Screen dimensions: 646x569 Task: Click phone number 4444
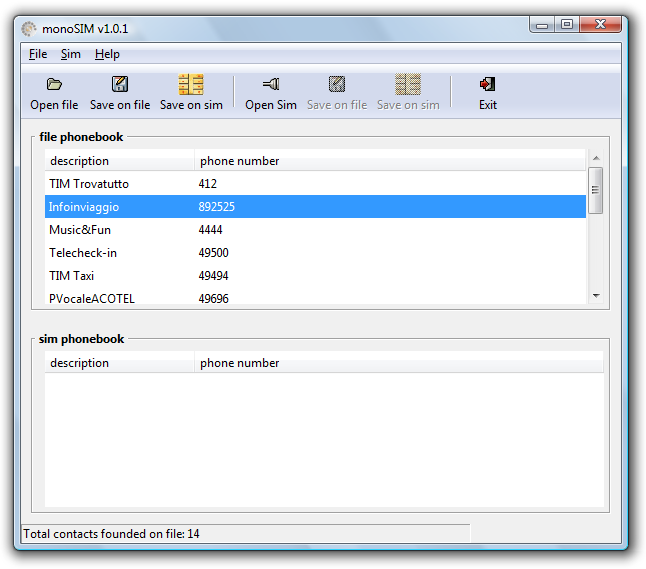coord(211,229)
